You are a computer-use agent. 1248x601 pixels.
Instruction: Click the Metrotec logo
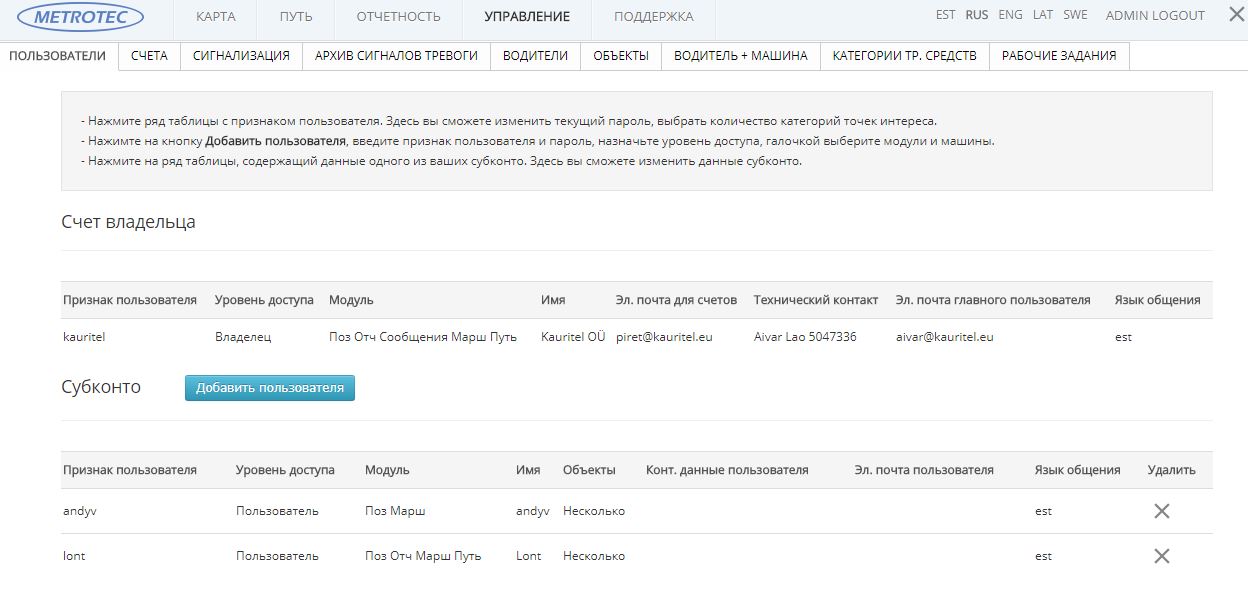coord(88,17)
